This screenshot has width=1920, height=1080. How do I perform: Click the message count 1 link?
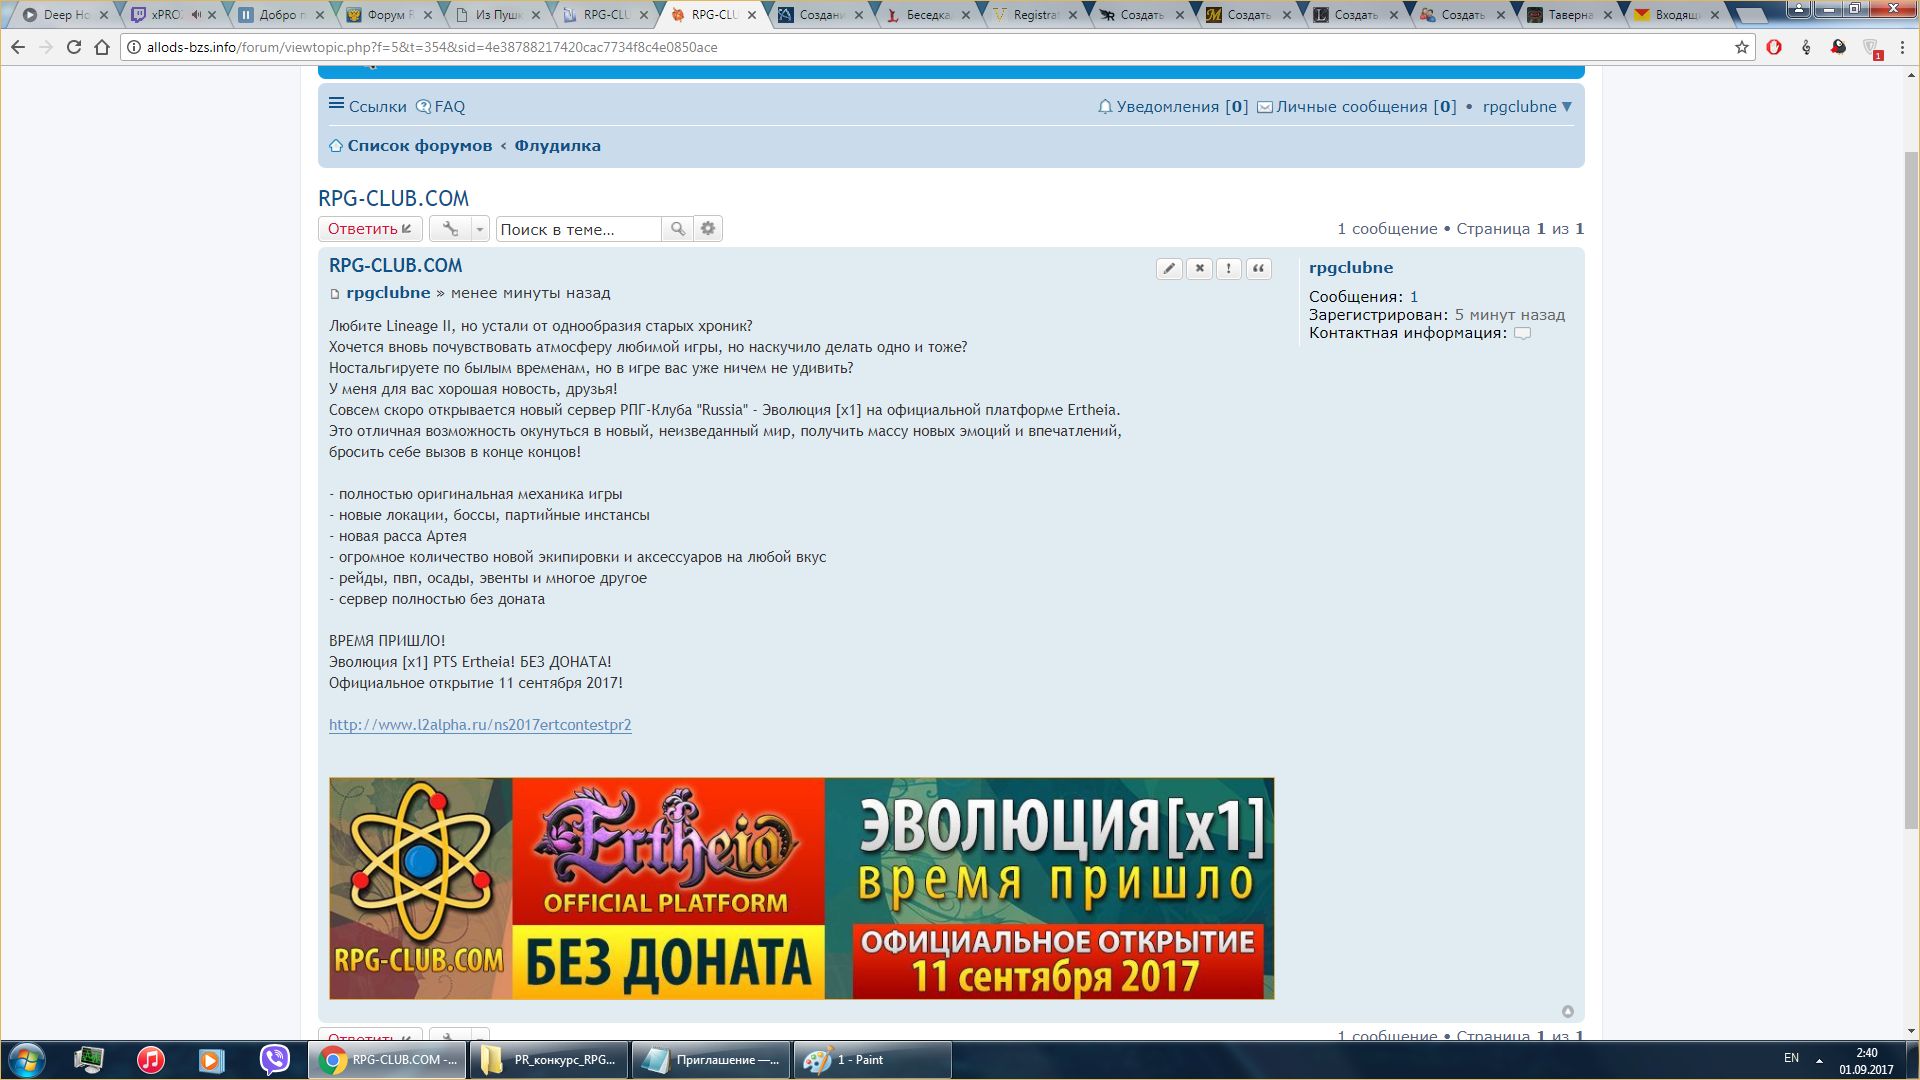(1414, 297)
